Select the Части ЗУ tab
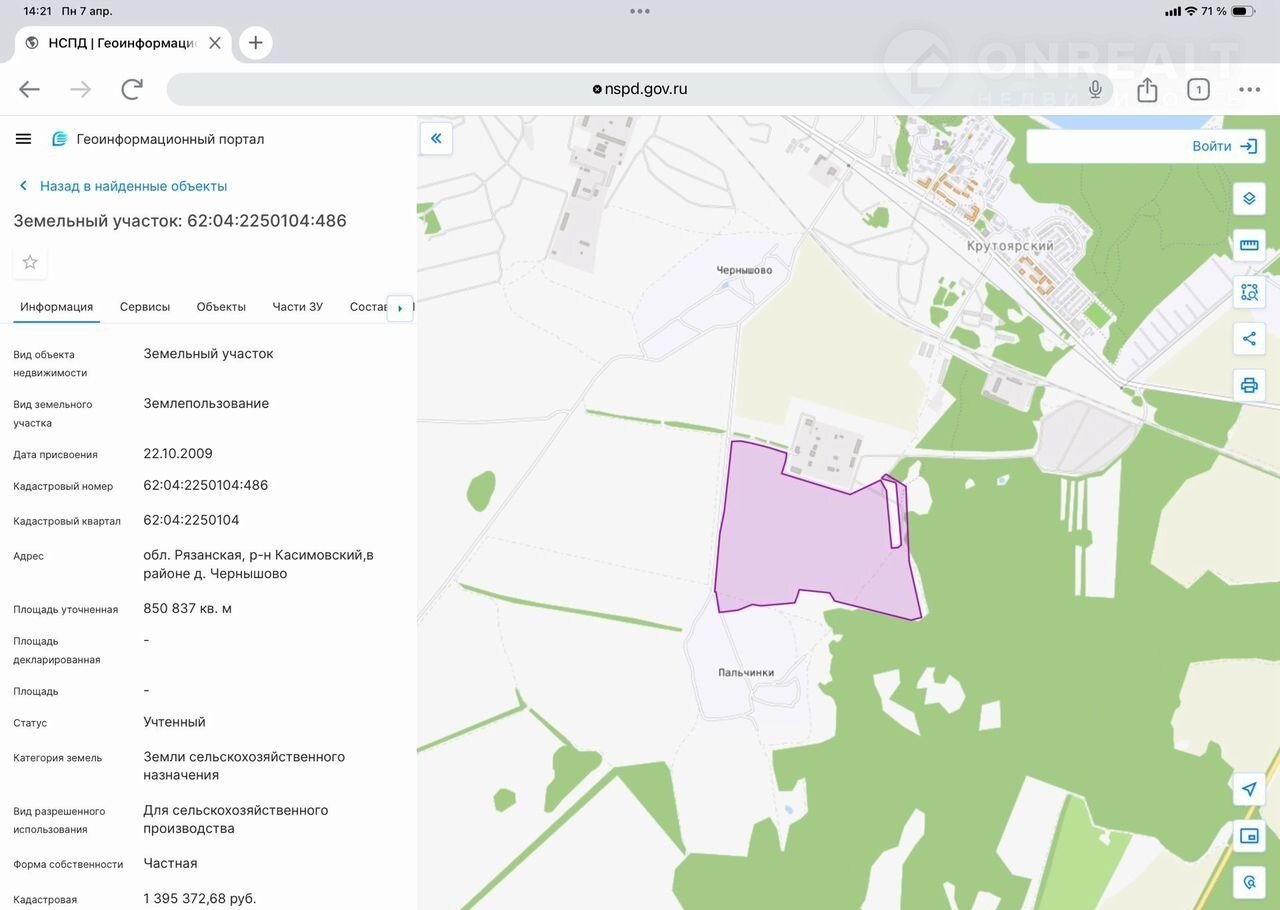Screen dimensions: 1280x910 point(297,307)
